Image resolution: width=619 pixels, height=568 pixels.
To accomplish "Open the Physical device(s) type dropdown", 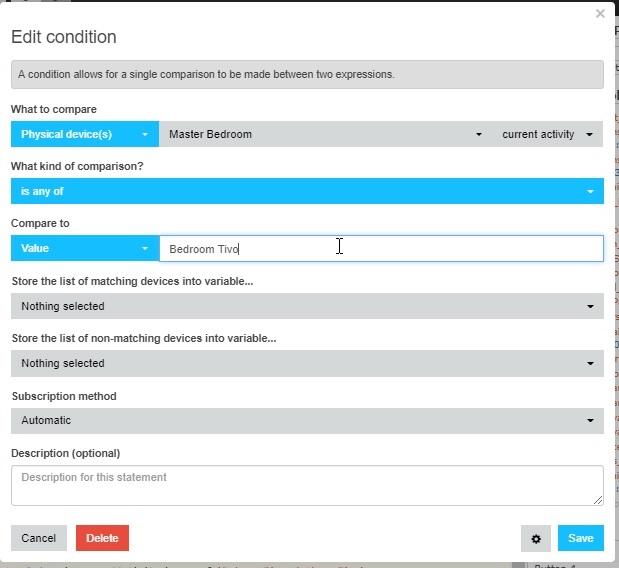I will 85,134.
